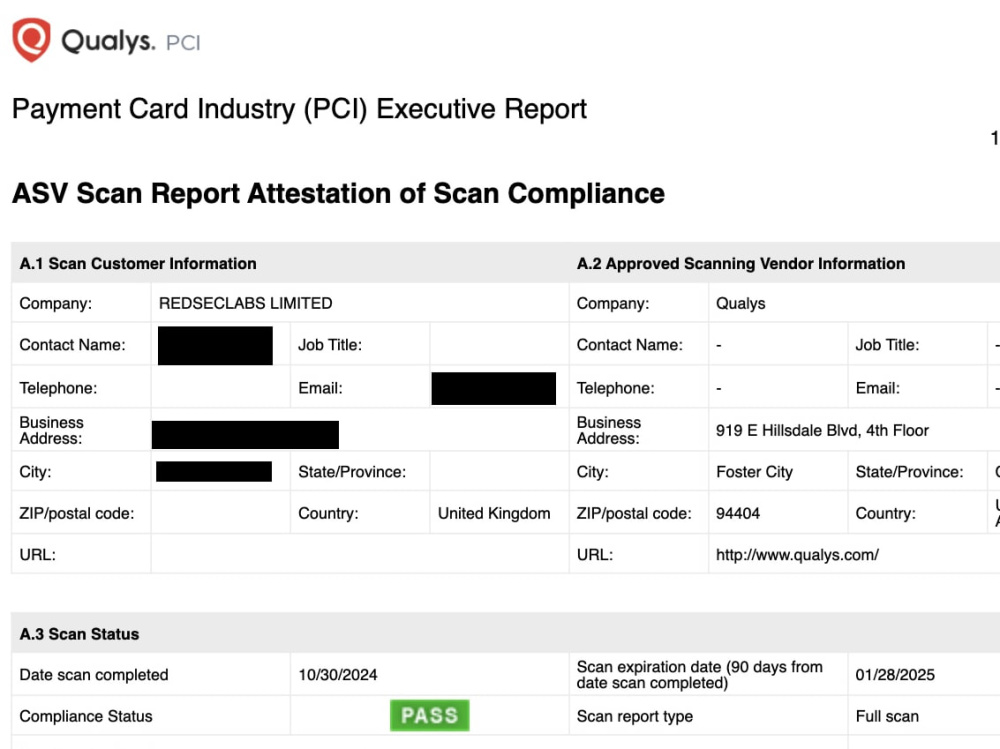This screenshot has height=749, width=1000.
Task: Click the vendor 'Country:' label
Action: pyautogui.click(x=885, y=514)
